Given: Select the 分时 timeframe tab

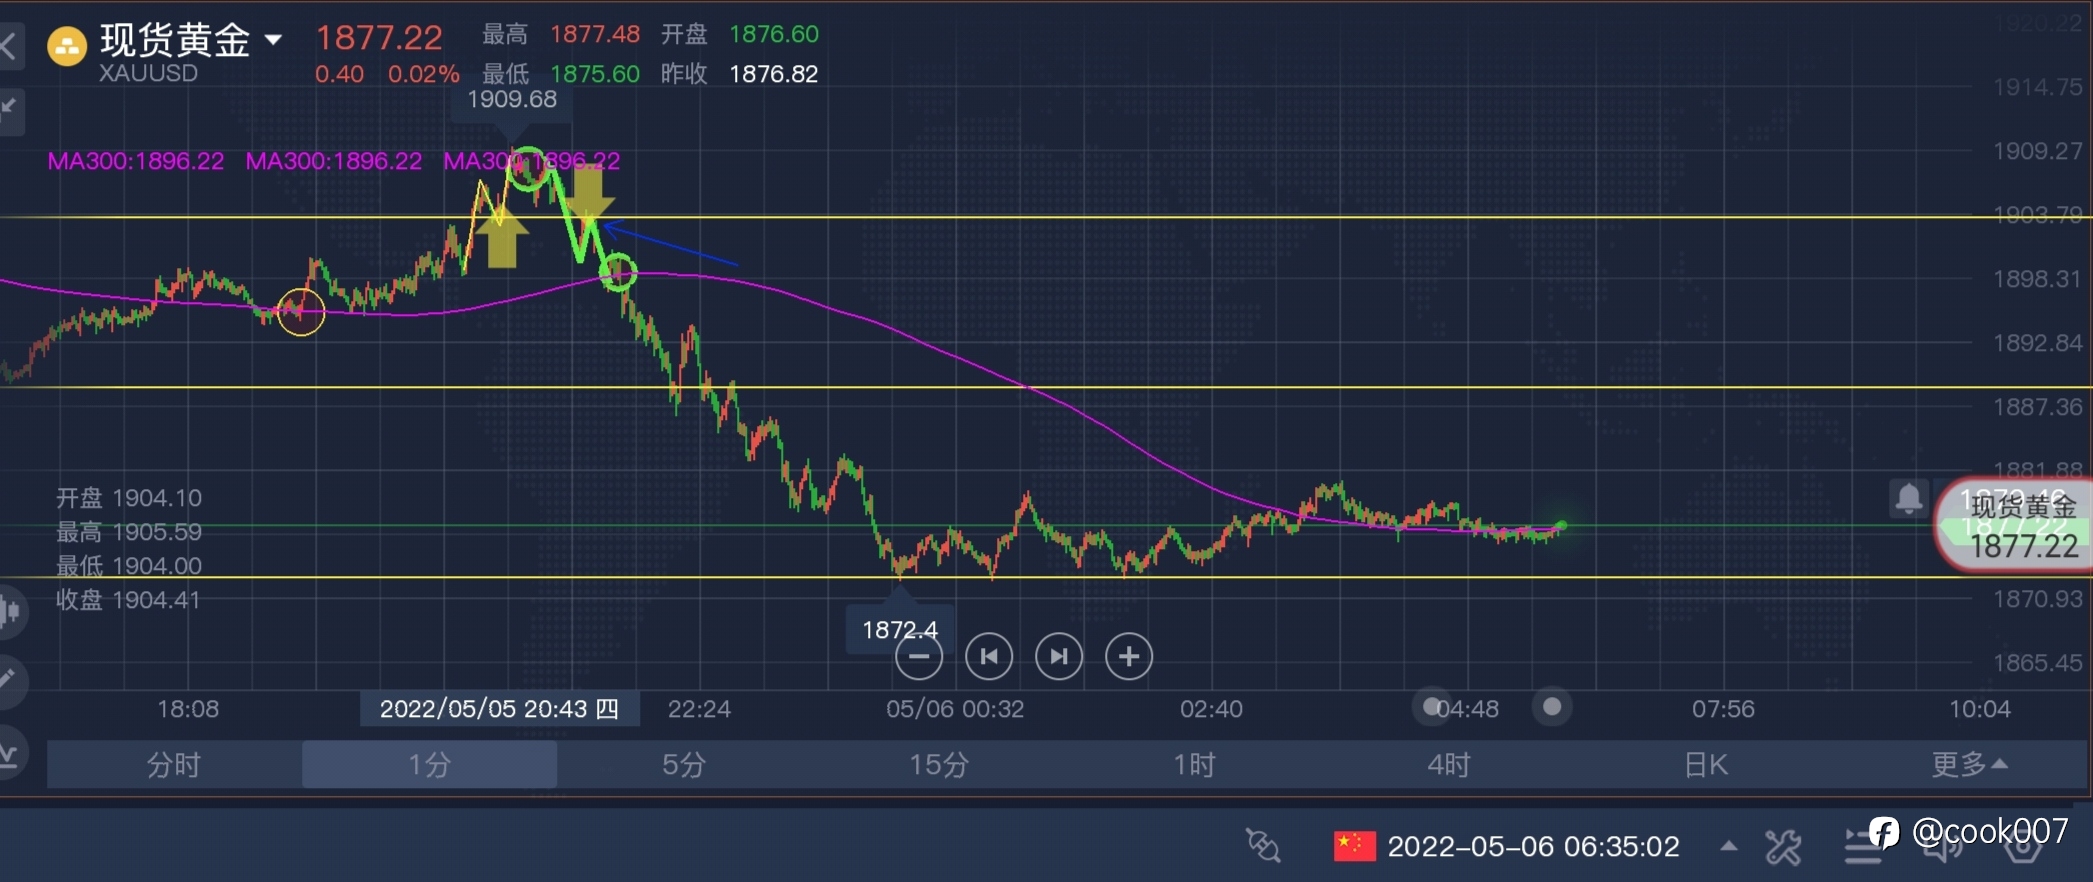Looking at the screenshot, I should [174, 765].
